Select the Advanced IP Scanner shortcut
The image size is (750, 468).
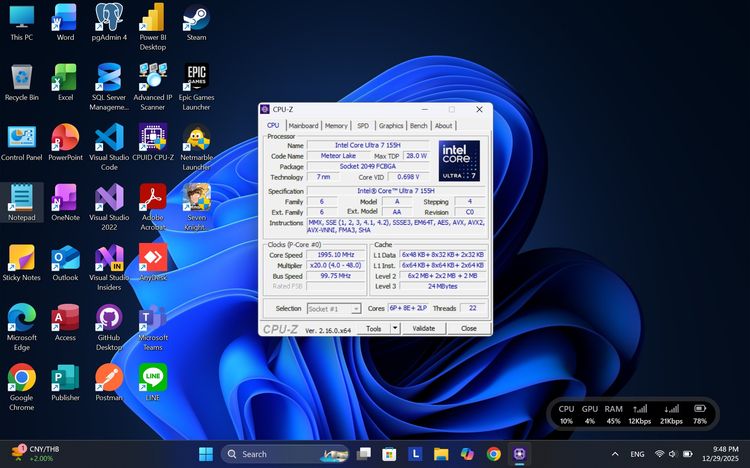(x=153, y=87)
